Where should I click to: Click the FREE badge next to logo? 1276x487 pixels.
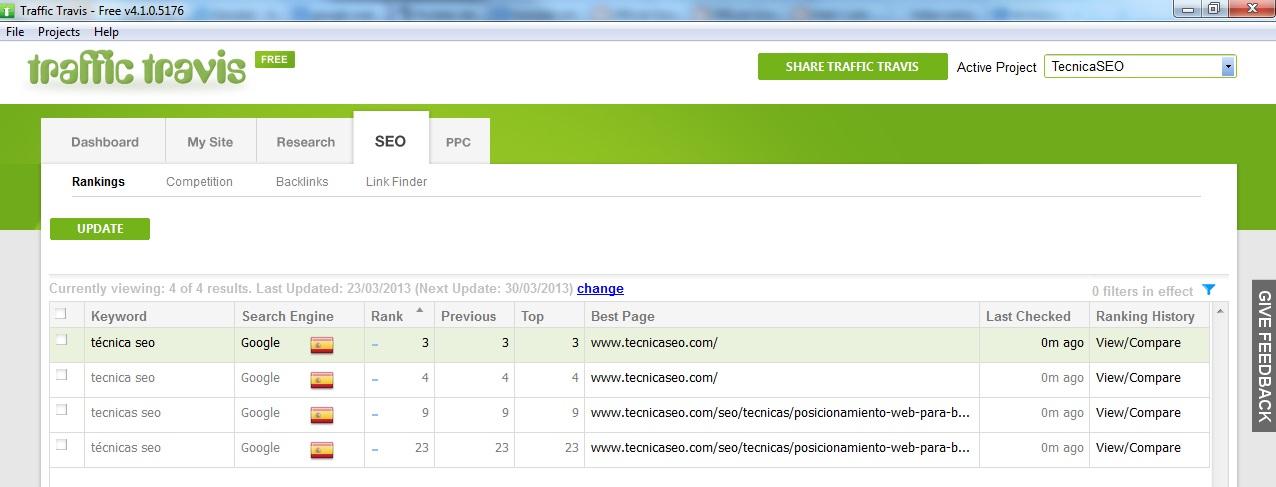(274, 60)
